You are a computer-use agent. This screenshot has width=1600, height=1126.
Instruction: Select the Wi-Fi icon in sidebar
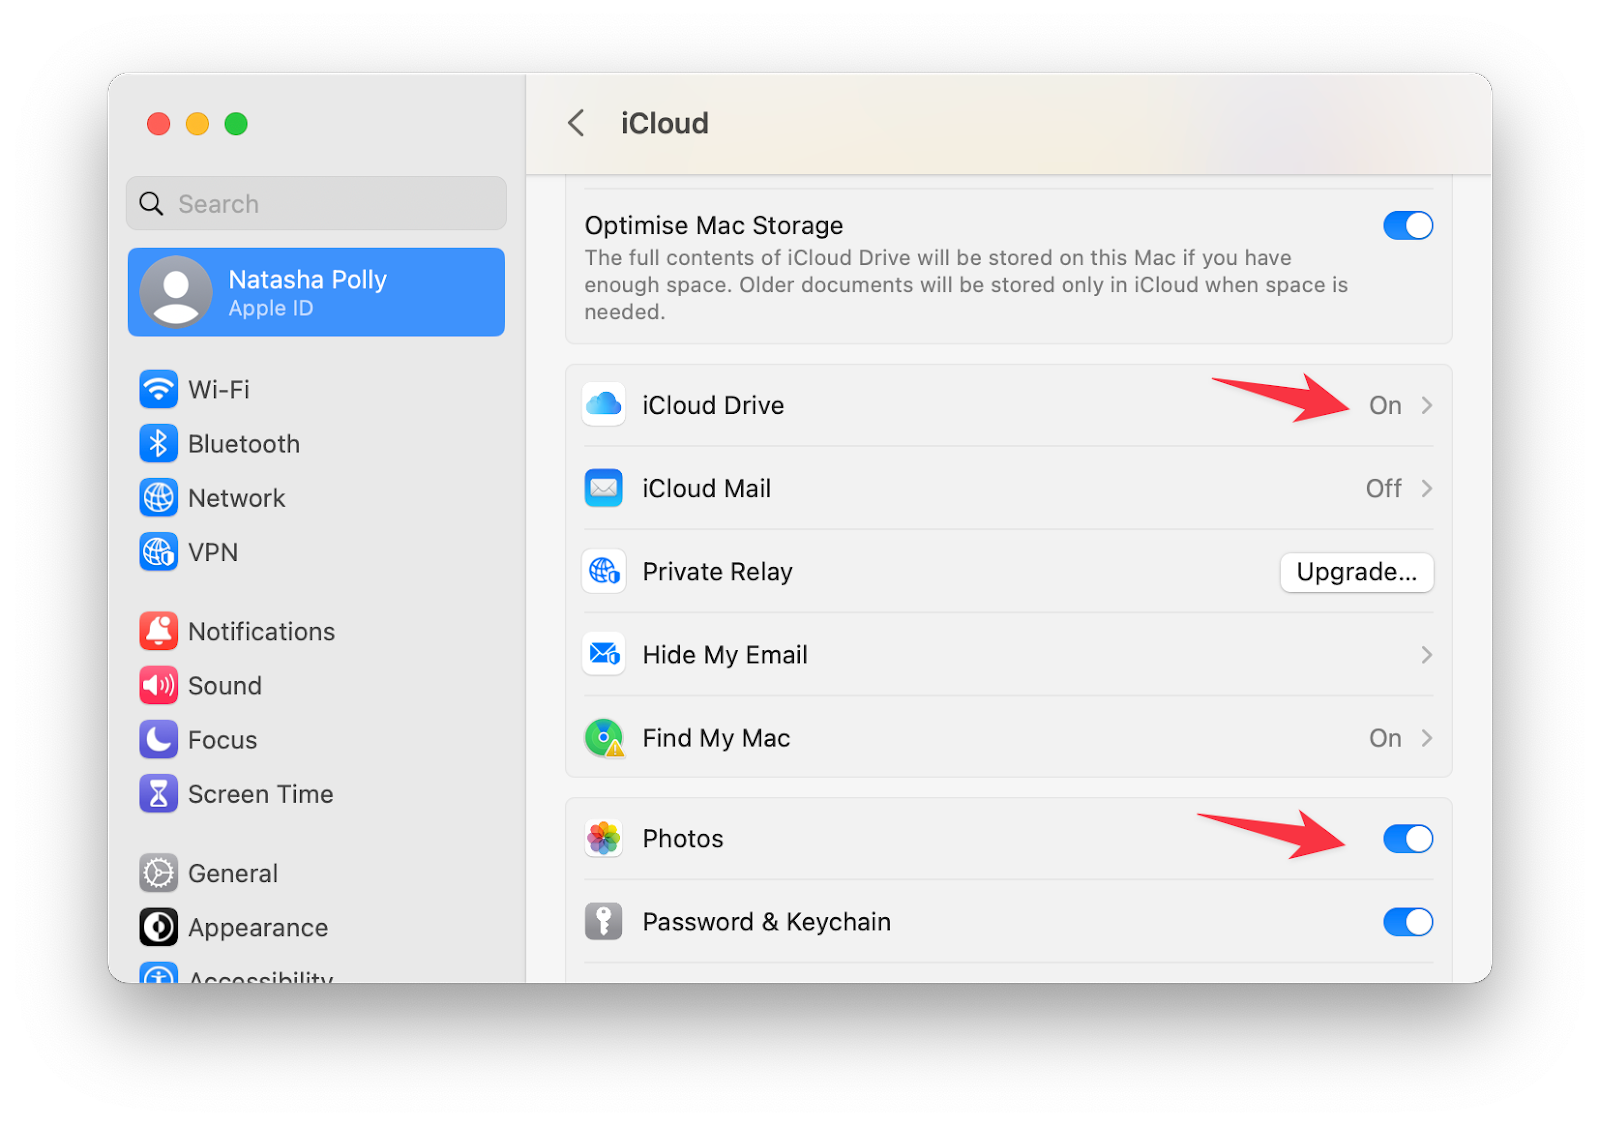[x=159, y=390]
